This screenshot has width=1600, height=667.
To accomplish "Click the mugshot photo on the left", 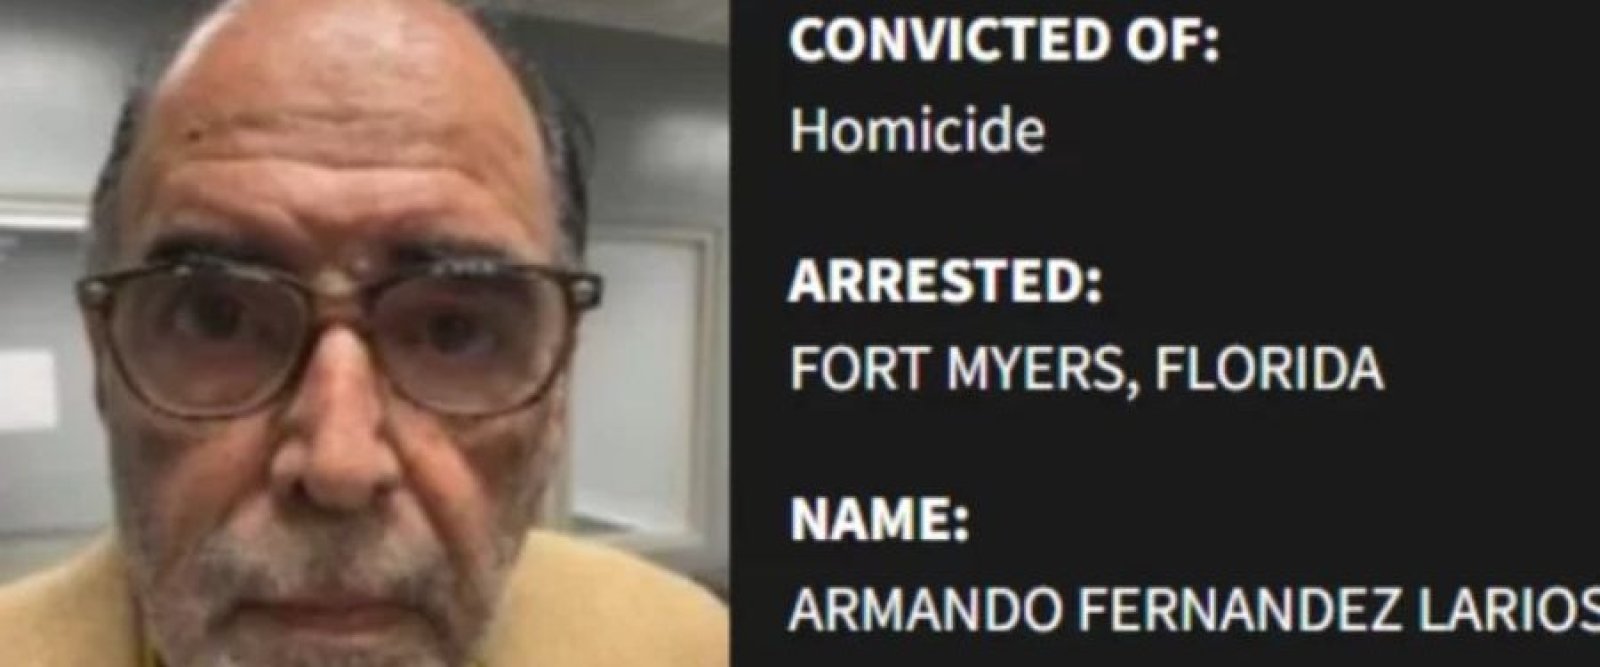I will (x=364, y=333).
